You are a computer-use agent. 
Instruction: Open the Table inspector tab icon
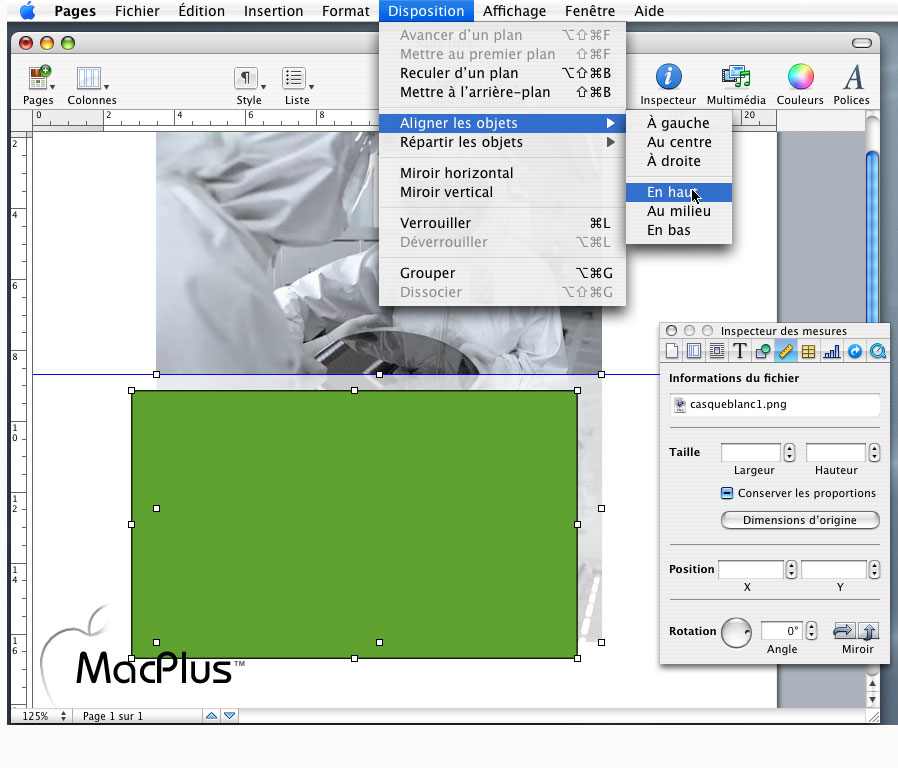pos(808,351)
